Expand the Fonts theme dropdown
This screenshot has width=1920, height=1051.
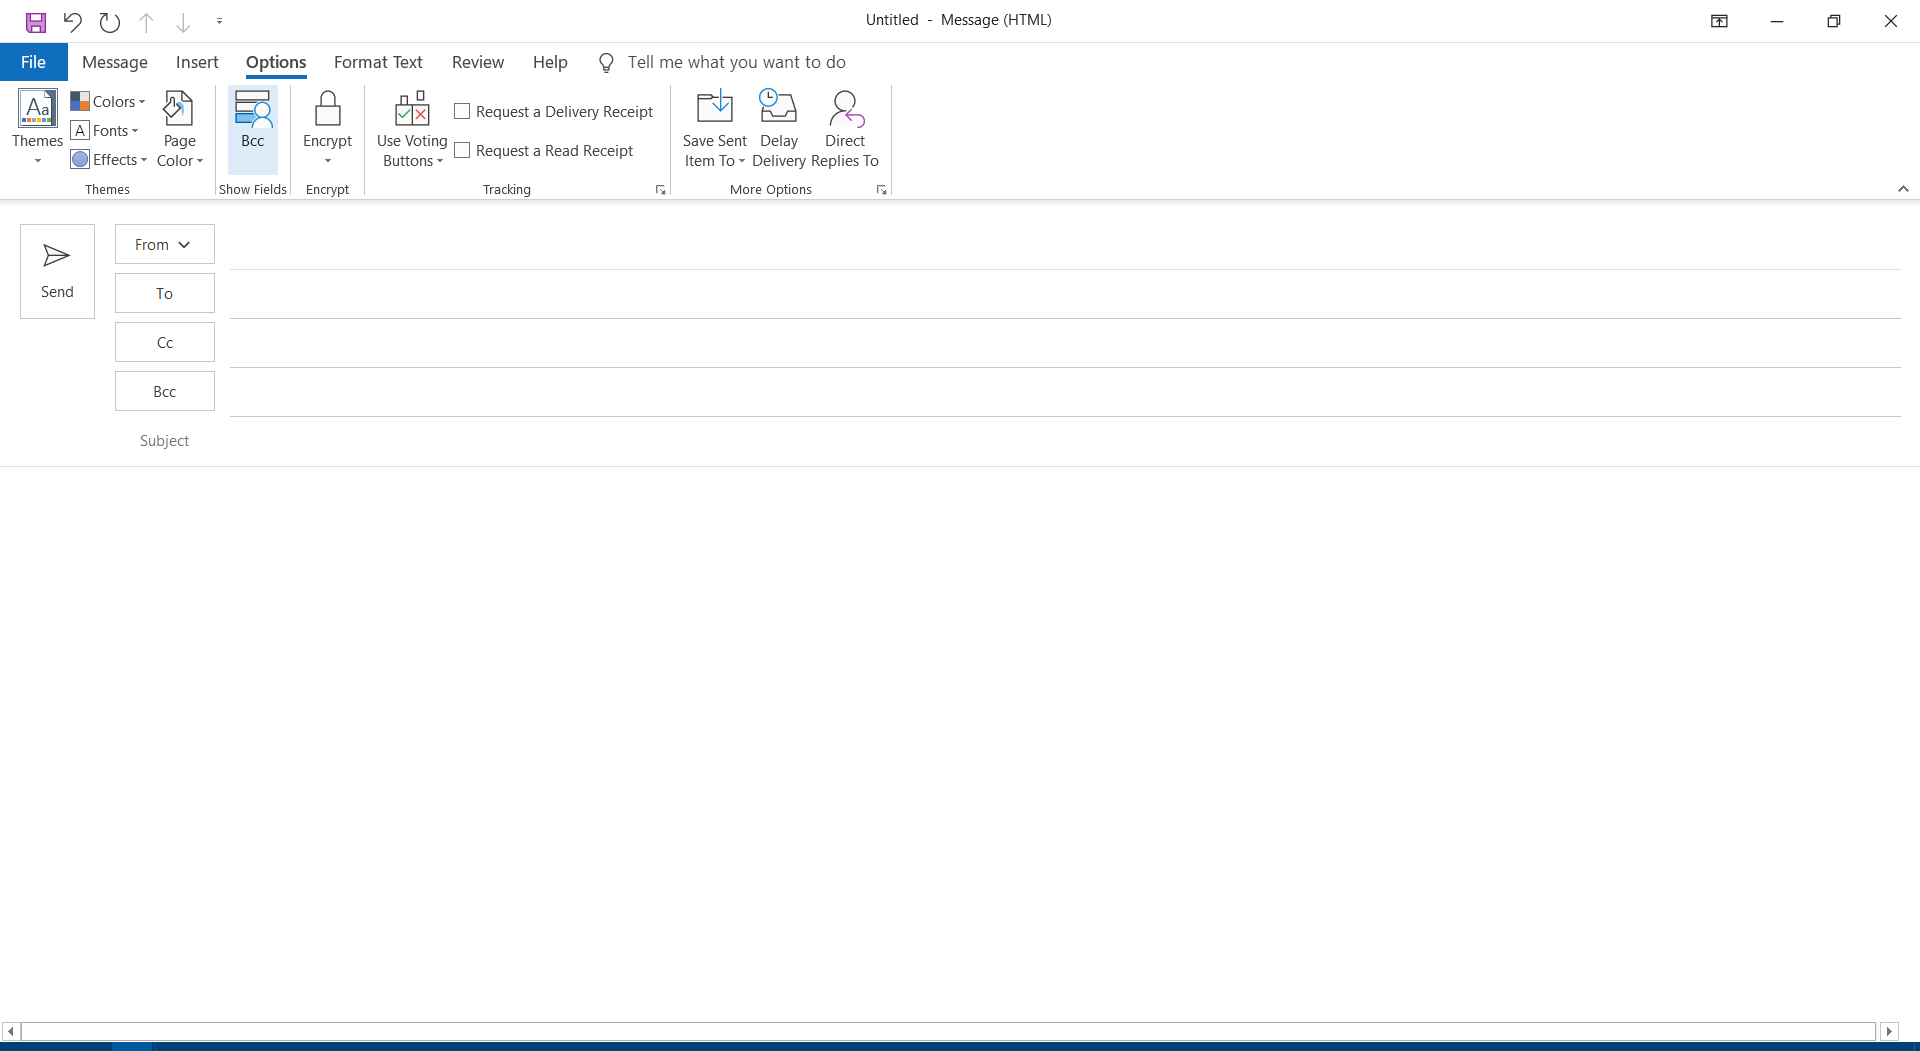pyautogui.click(x=105, y=130)
